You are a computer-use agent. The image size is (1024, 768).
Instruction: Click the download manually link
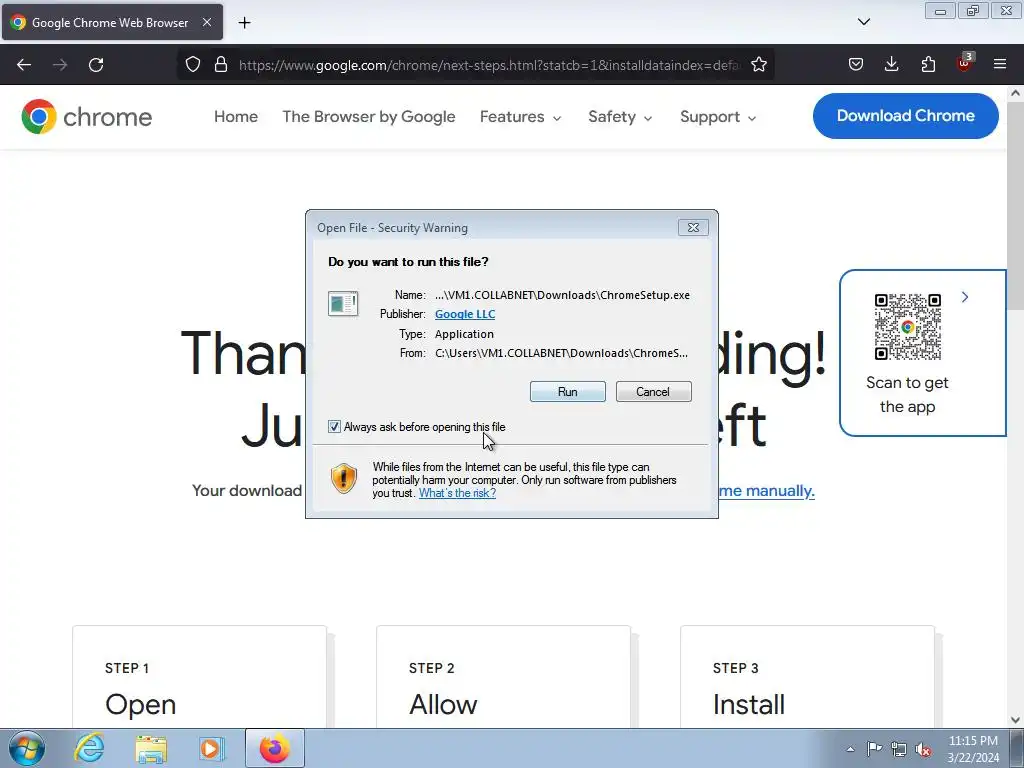click(766, 491)
